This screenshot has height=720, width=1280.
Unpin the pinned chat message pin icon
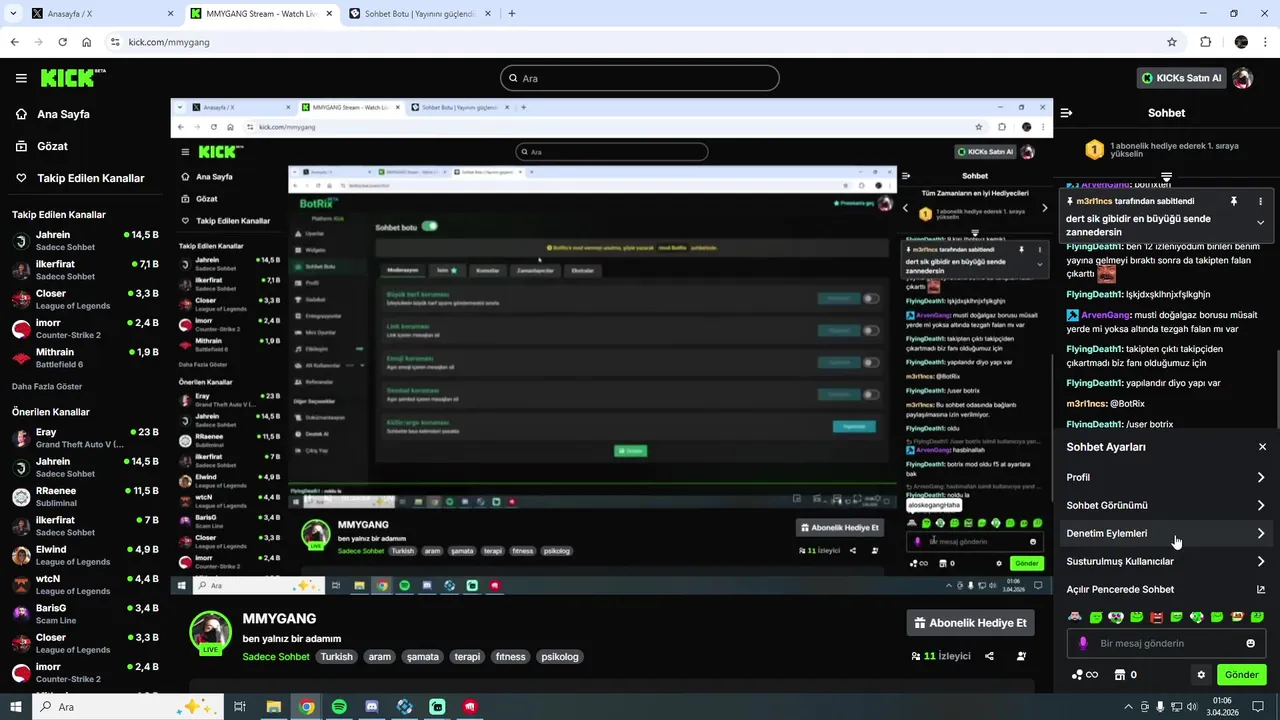point(1234,201)
